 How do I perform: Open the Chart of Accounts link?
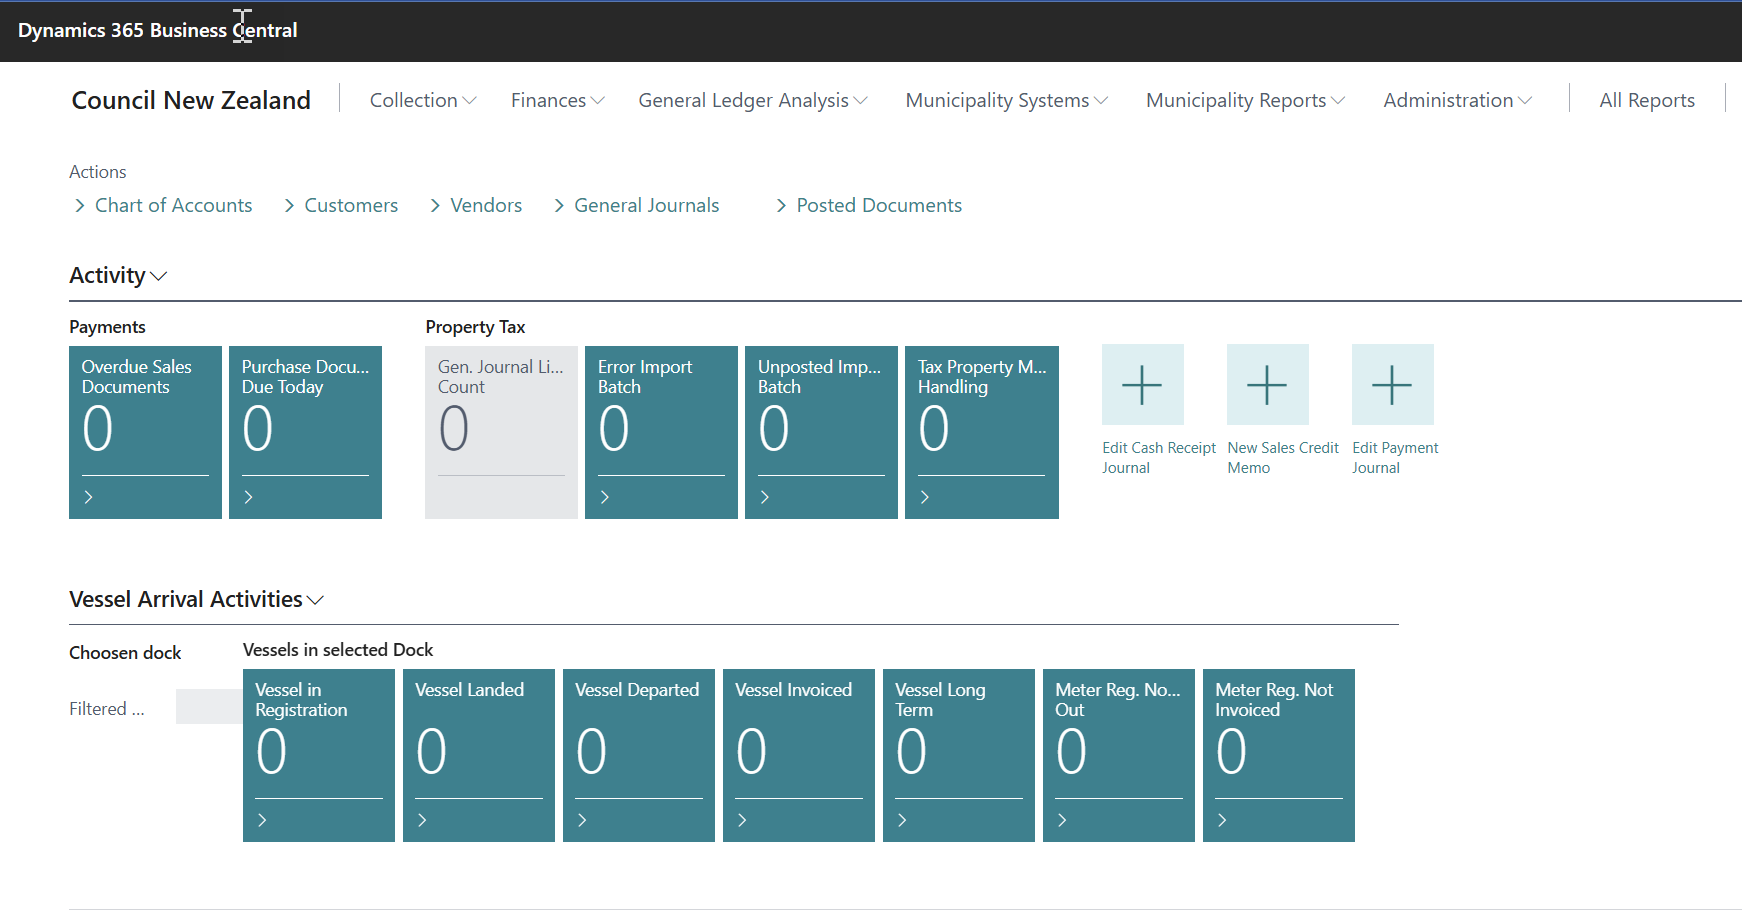pyautogui.click(x=173, y=205)
